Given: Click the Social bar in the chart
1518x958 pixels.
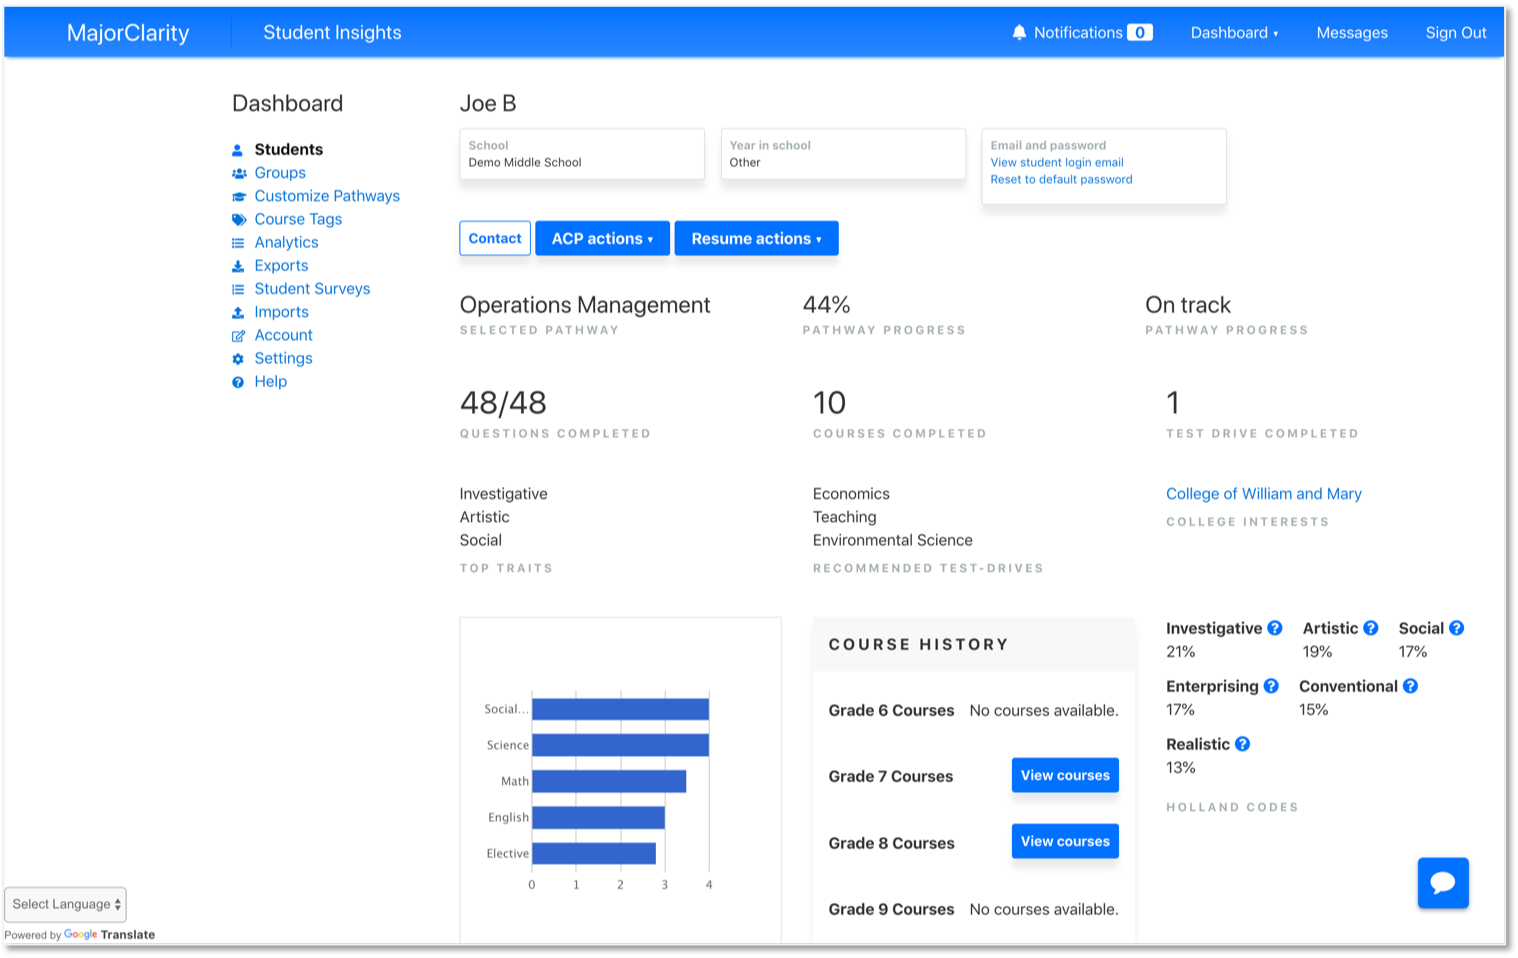Looking at the screenshot, I should click(620, 709).
